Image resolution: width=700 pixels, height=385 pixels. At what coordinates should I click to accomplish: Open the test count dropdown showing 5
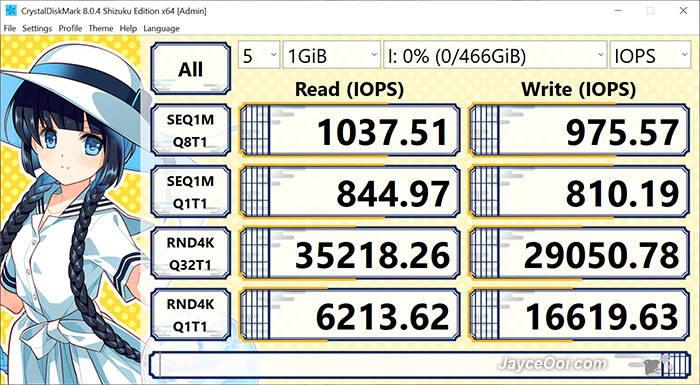click(x=259, y=55)
